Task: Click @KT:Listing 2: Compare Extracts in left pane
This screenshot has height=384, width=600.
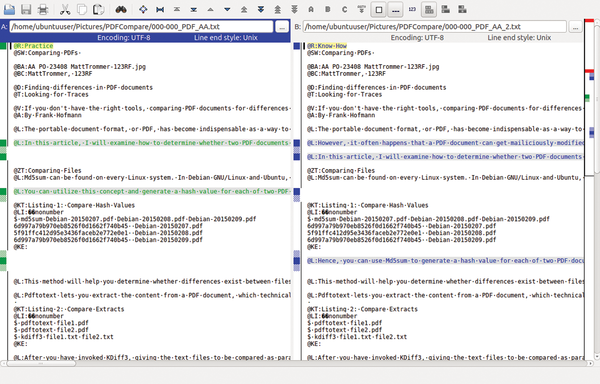Action: coord(69,309)
